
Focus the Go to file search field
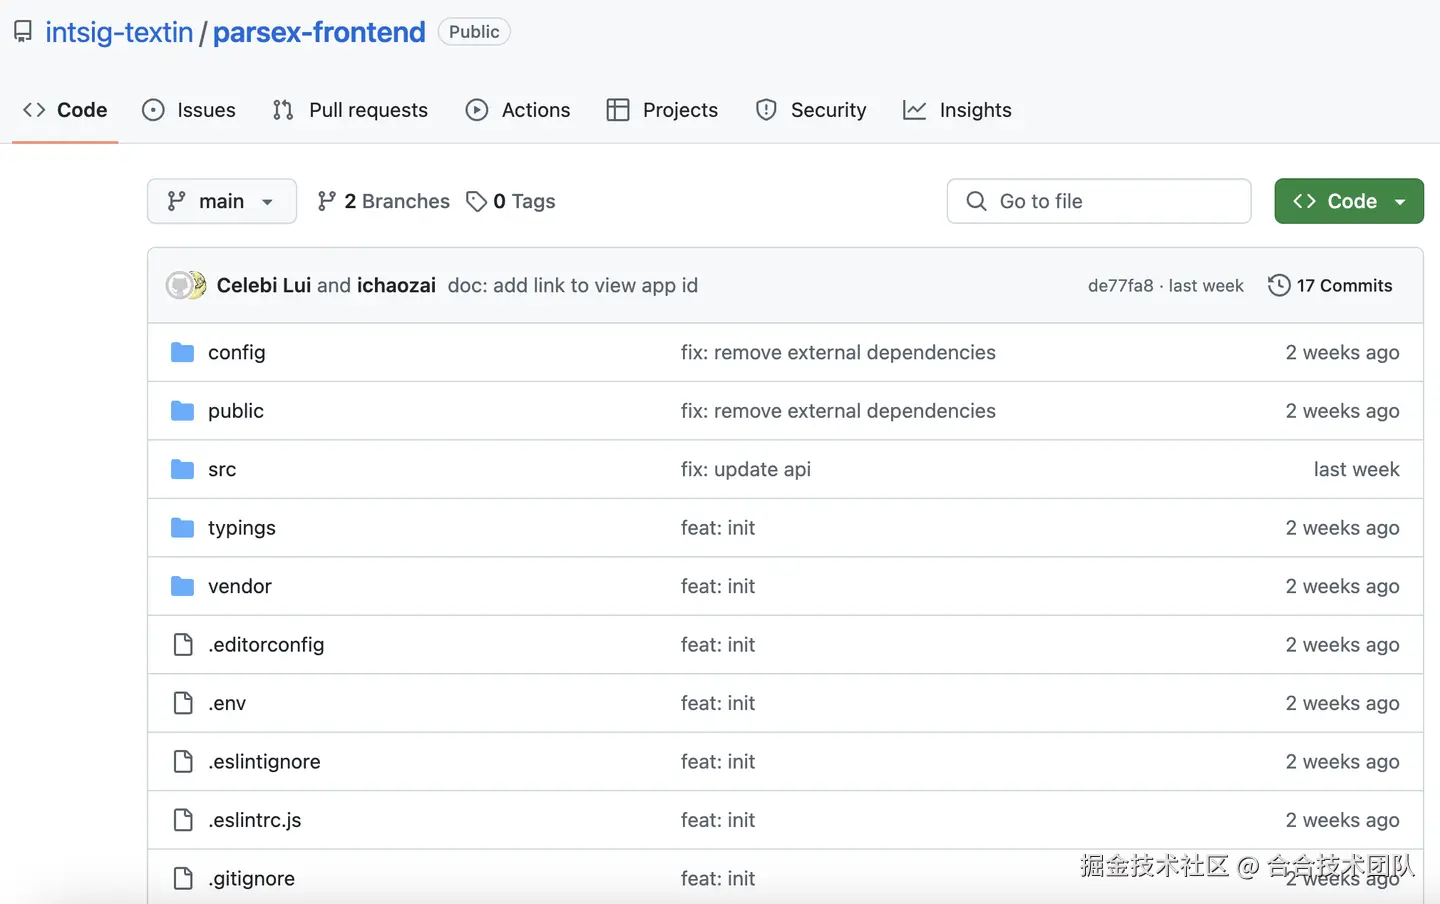1099,202
